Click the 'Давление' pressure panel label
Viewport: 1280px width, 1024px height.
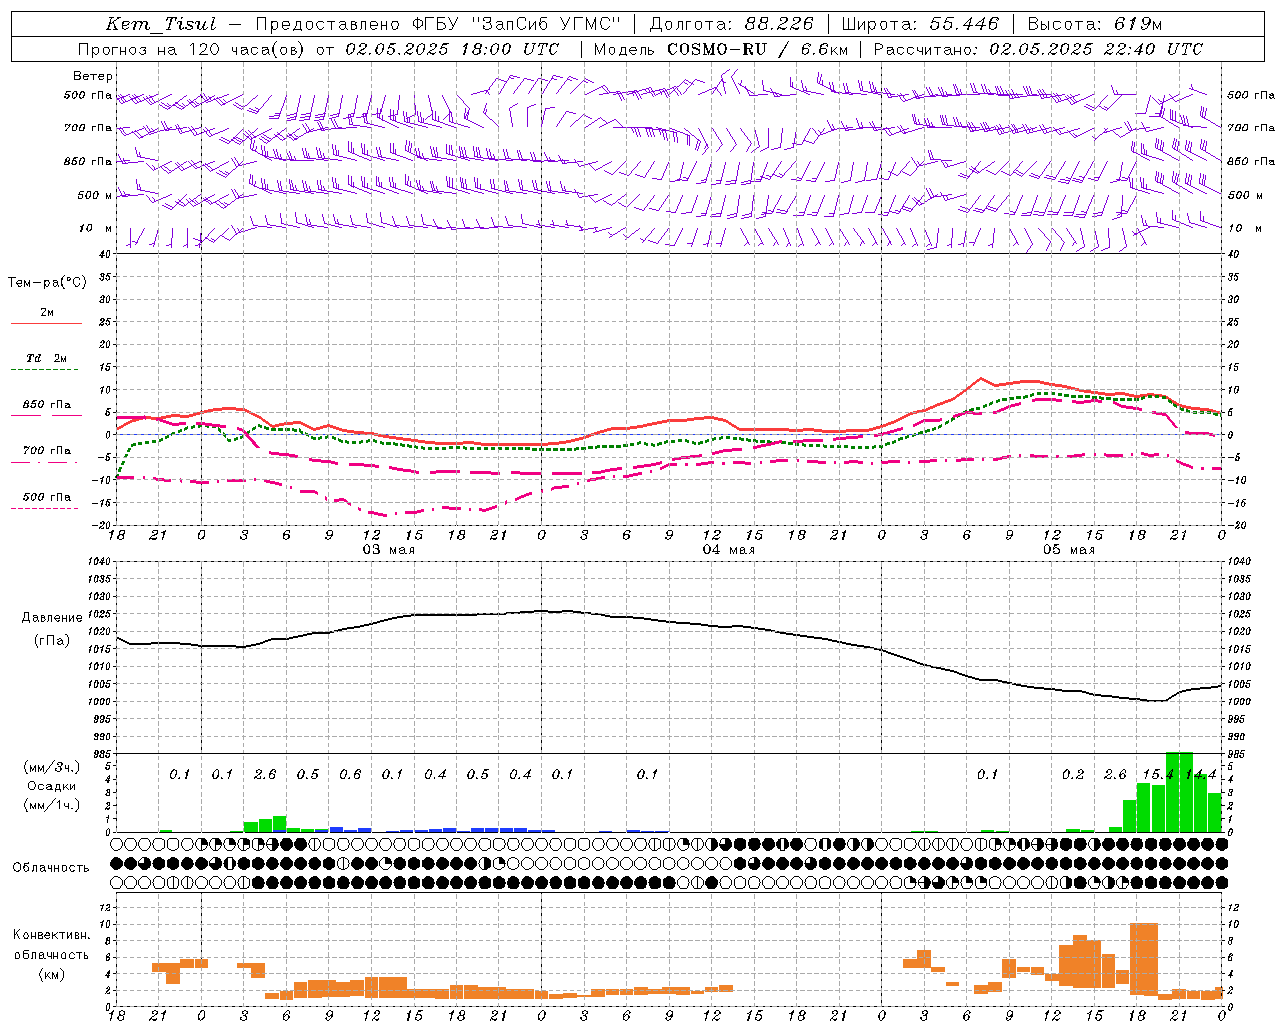tap(52, 618)
